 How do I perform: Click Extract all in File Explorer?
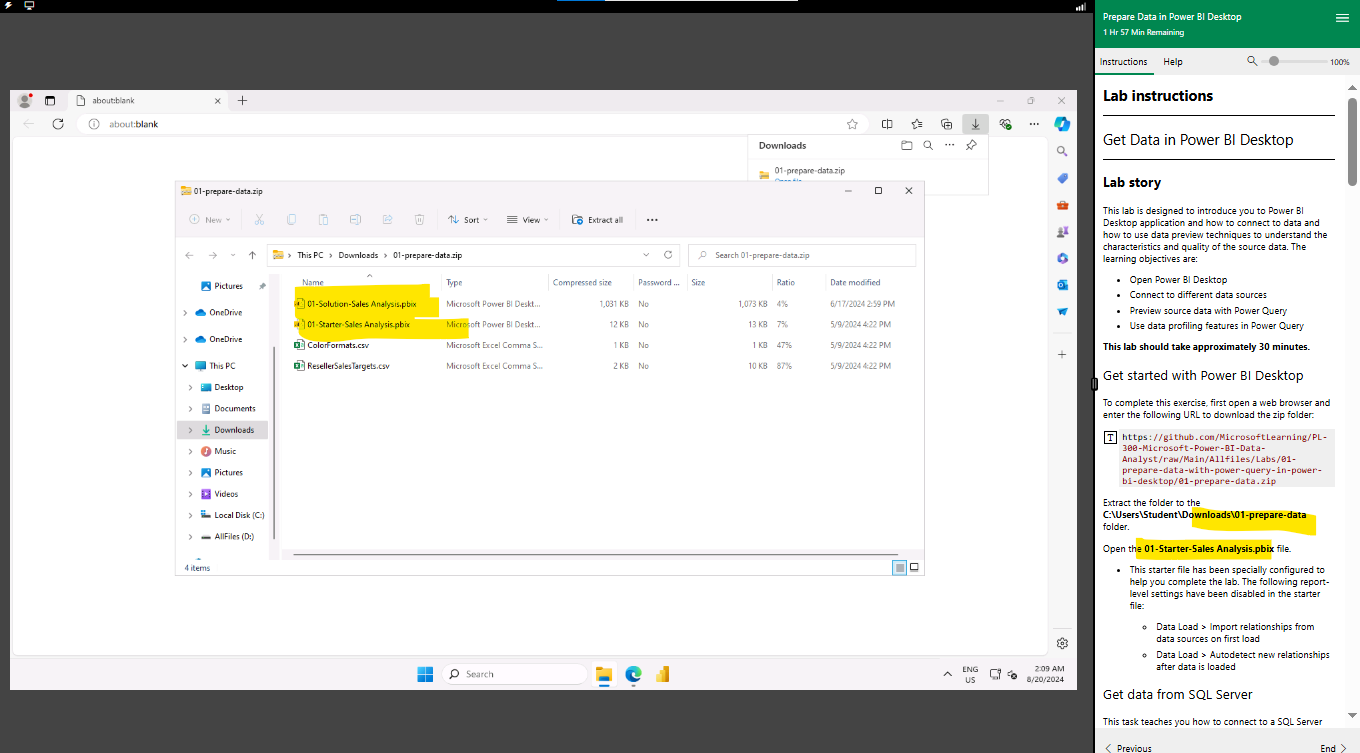pos(598,220)
